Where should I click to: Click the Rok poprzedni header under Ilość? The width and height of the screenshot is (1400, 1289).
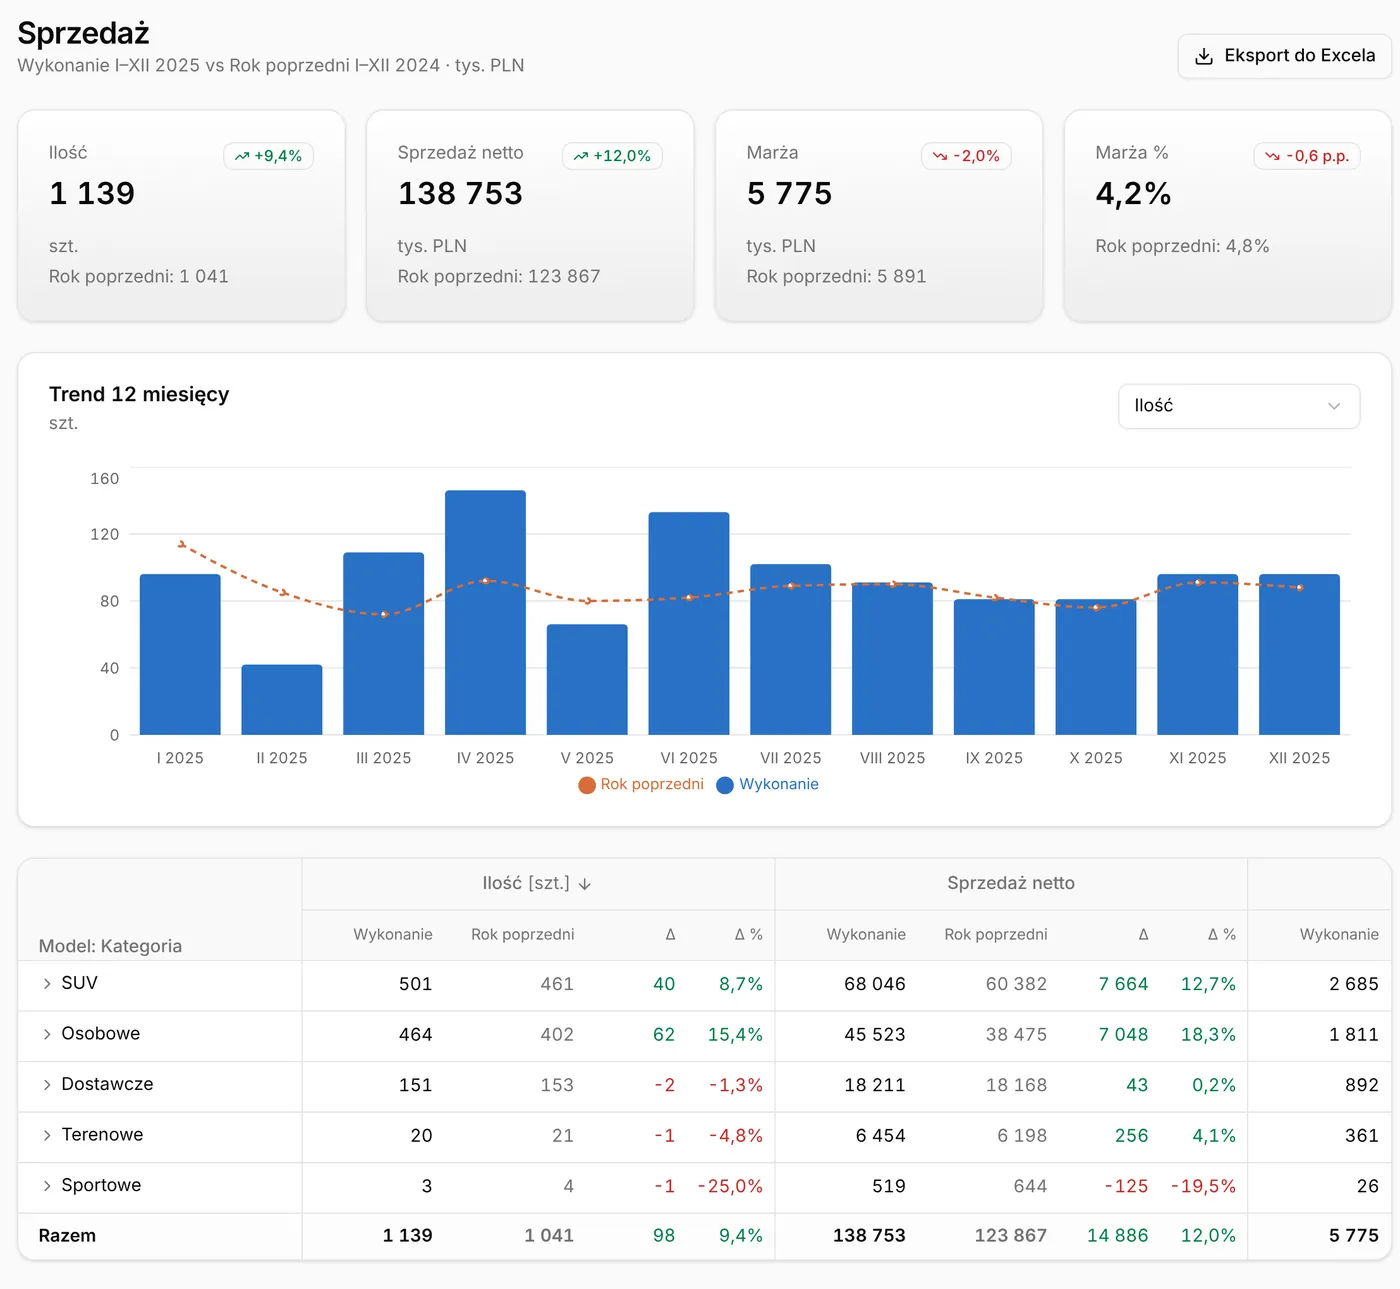(x=523, y=934)
